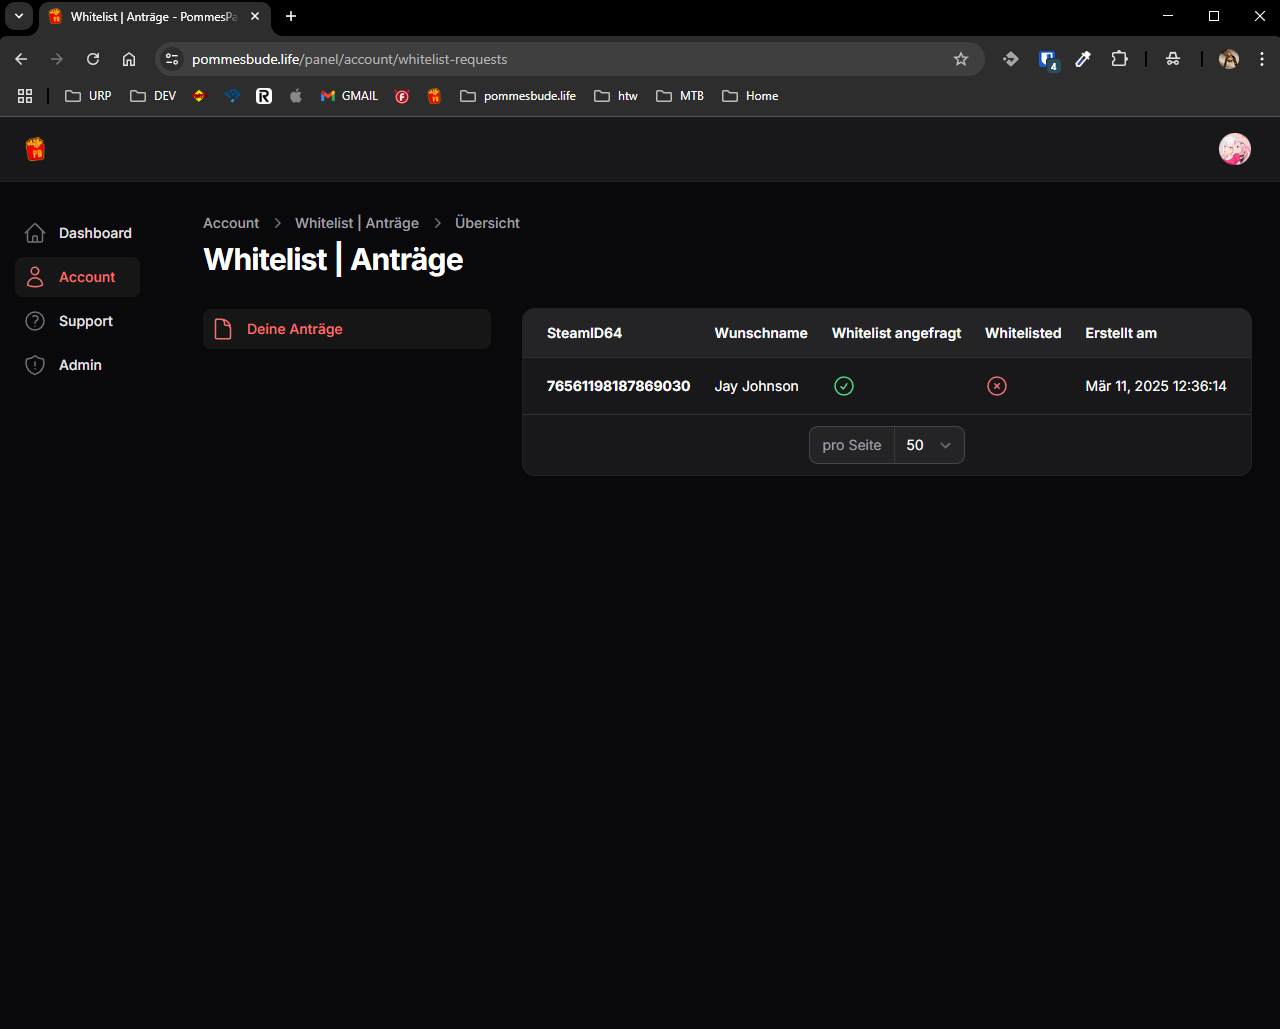Open the browser extensions puzzle icon
Screen dimensions: 1280x1029
coord(1119,59)
